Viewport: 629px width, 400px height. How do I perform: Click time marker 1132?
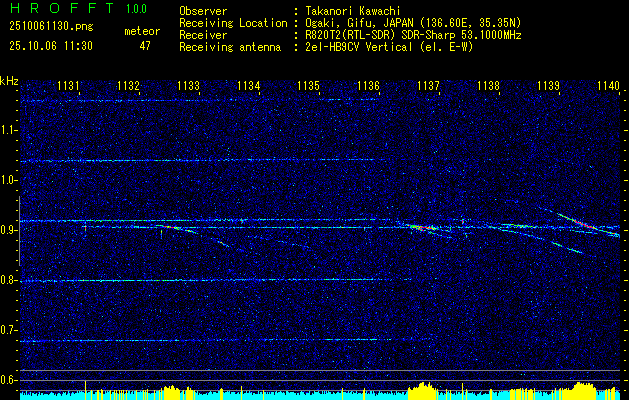[129, 86]
